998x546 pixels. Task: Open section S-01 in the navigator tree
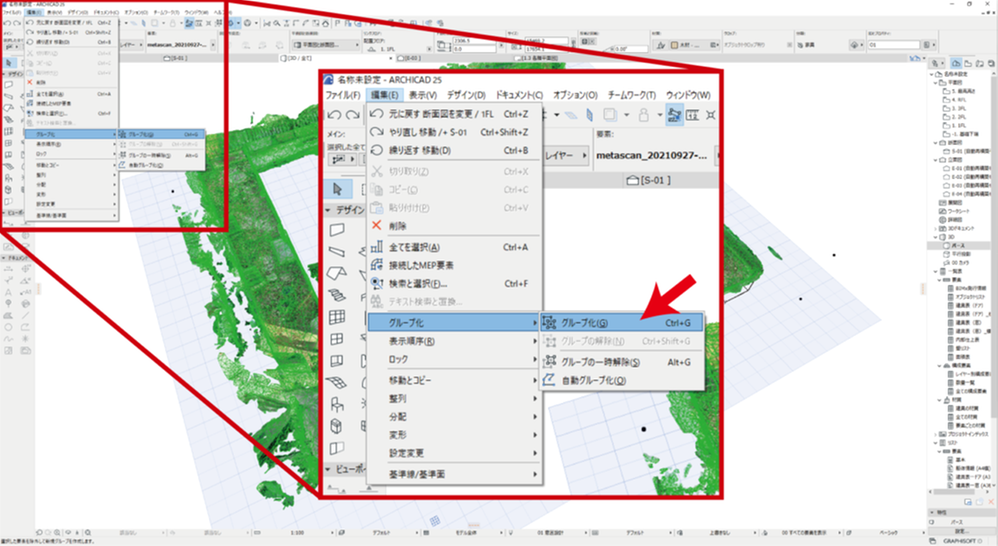(x=966, y=151)
